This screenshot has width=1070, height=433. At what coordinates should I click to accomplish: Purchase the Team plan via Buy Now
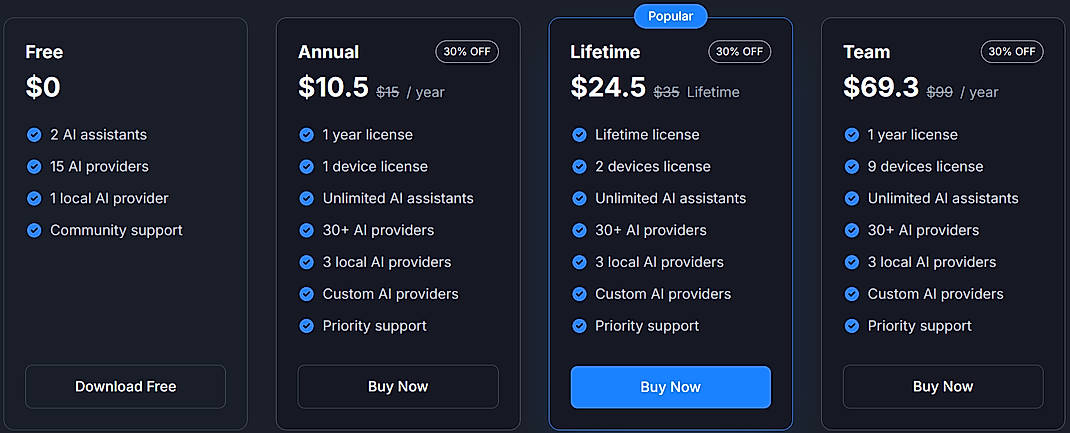coord(943,387)
